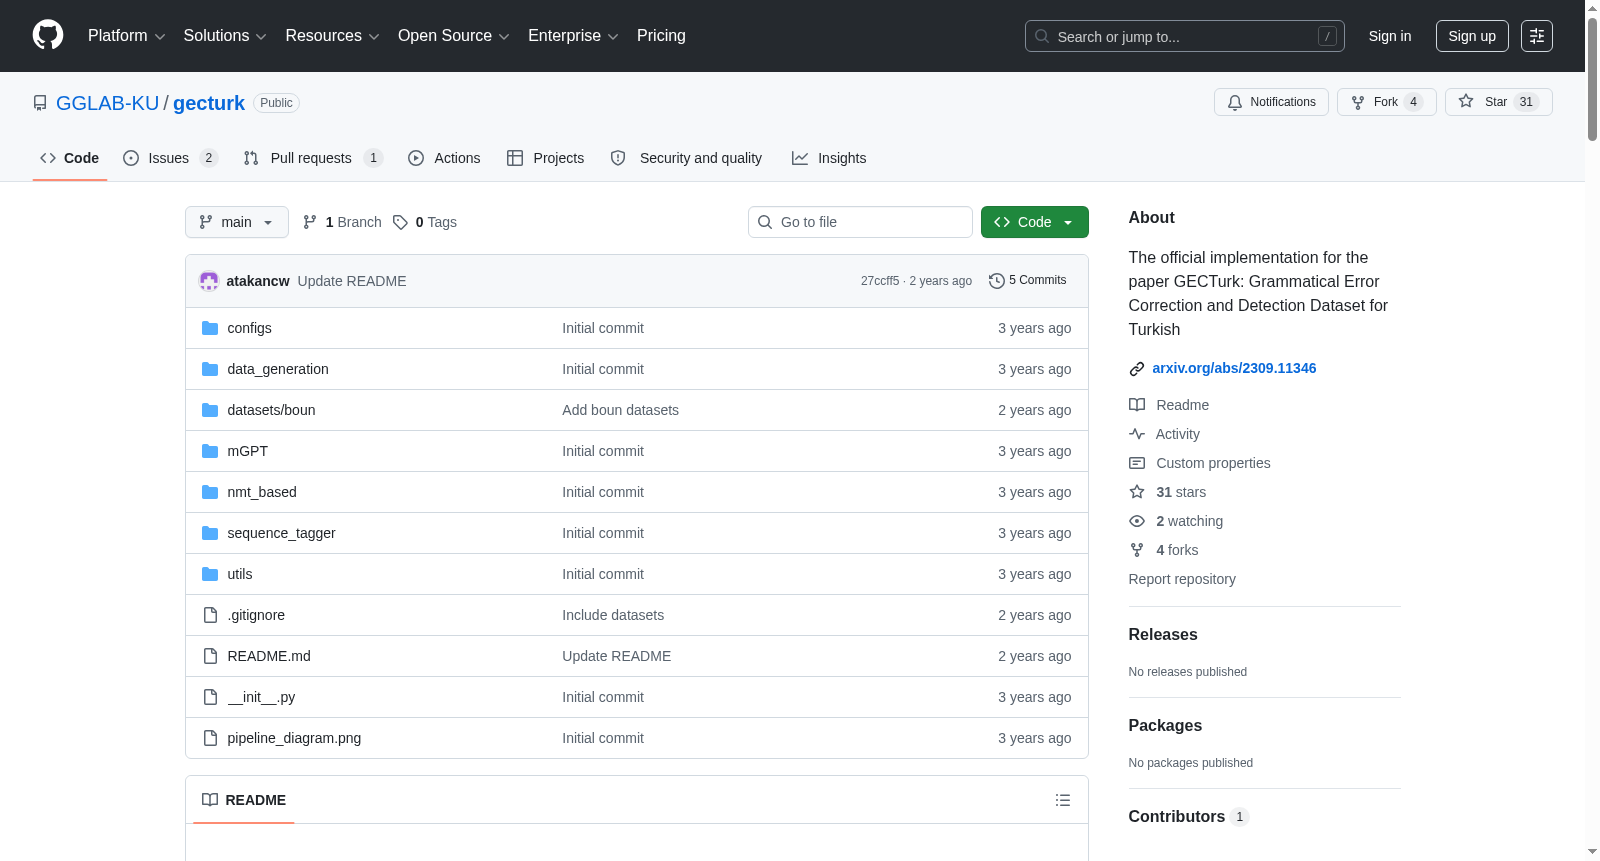Screen dimensions: 1600x861
Task: Open the arxiv.org/abs/2309.11346 link
Action: point(1234,368)
